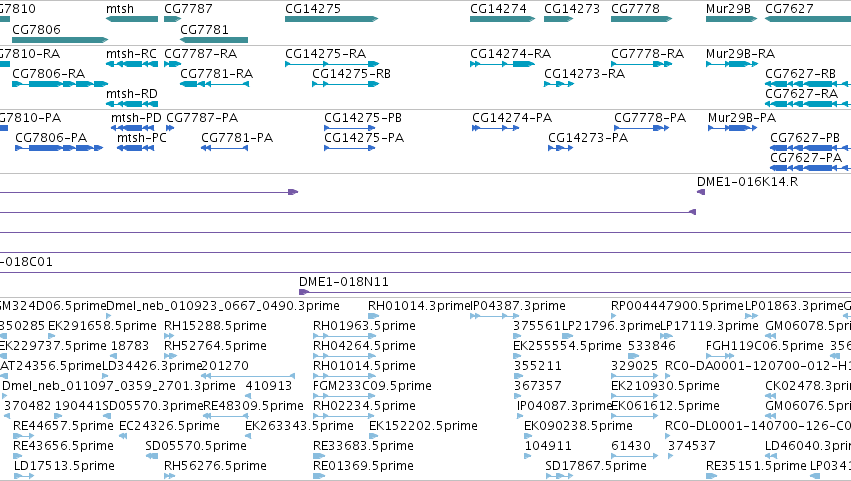851x481 pixels.
Task: Open EST IP04387.3prime label
Action: click(x=518, y=306)
